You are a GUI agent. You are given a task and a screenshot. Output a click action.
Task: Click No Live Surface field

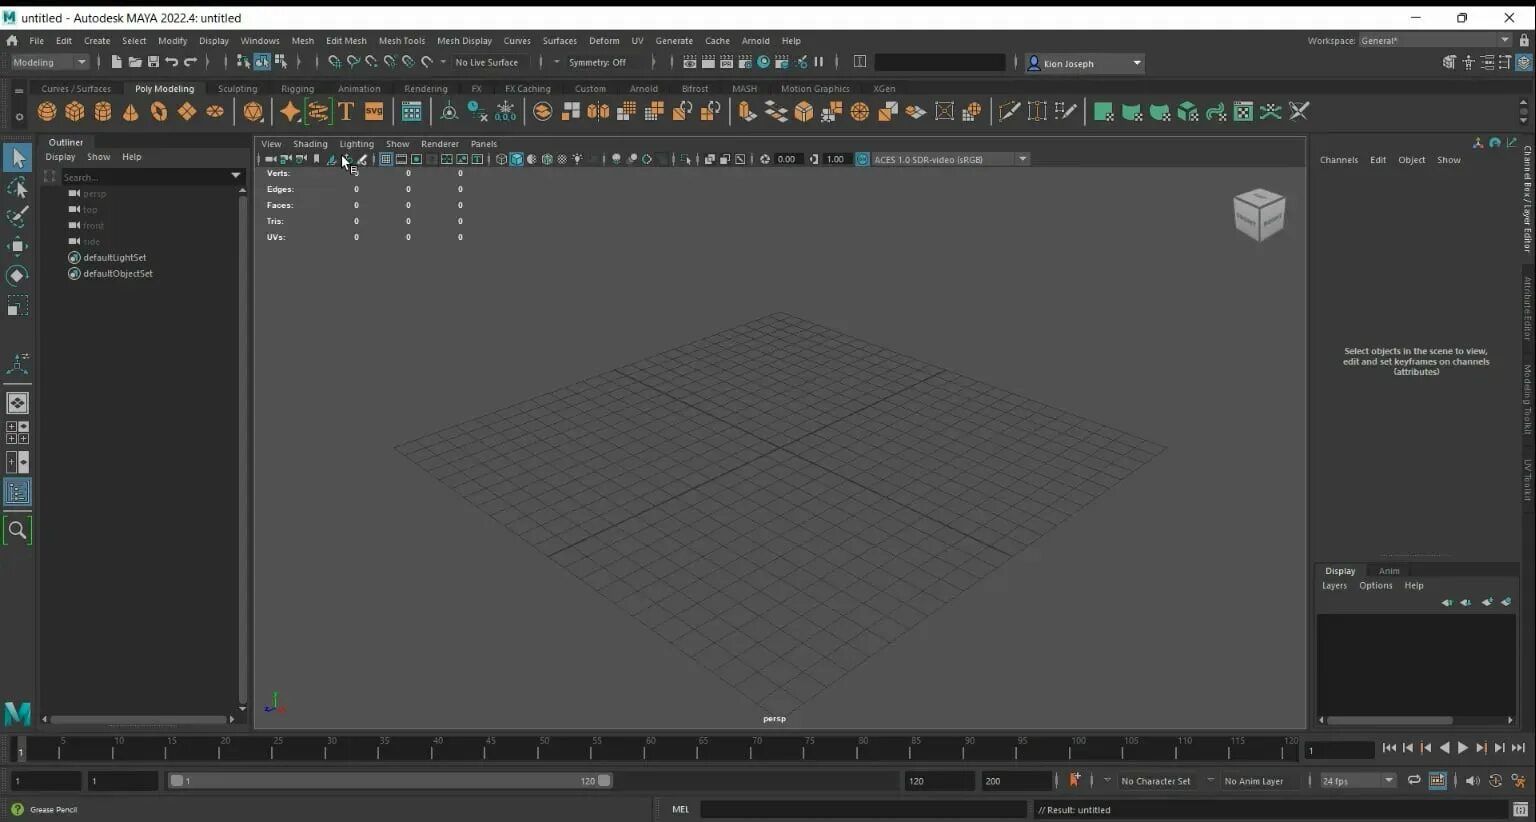point(487,62)
